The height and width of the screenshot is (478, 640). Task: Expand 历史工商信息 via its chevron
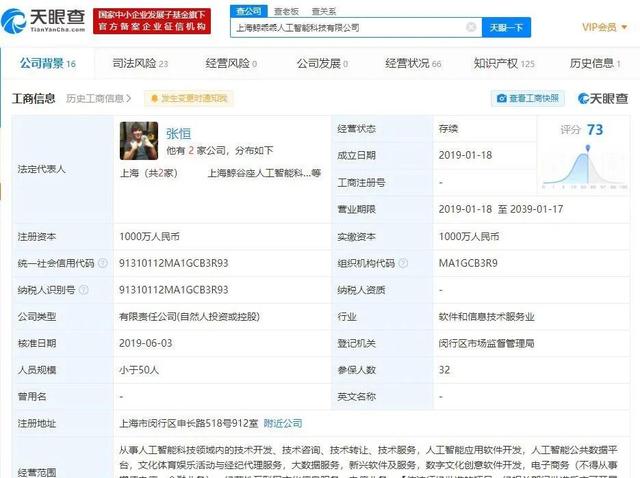[x=129, y=98]
